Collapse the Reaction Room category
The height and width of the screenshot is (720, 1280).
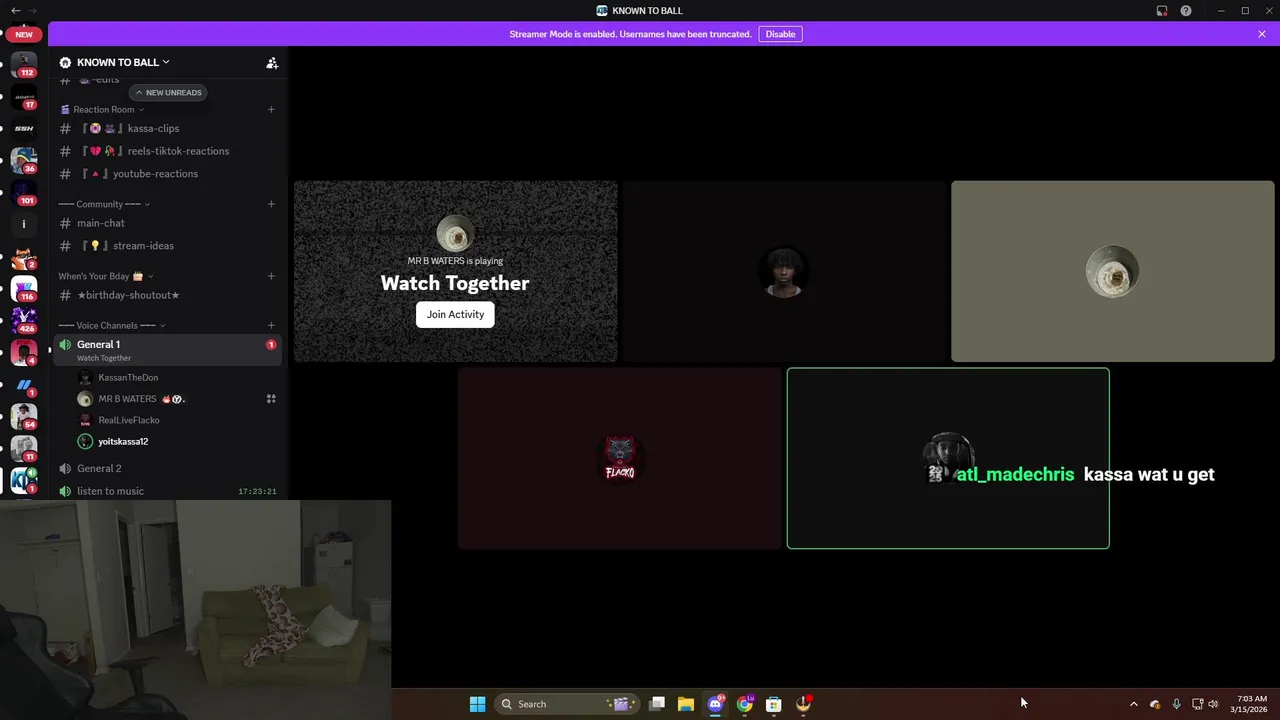pyautogui.click(x=103, y=109)
